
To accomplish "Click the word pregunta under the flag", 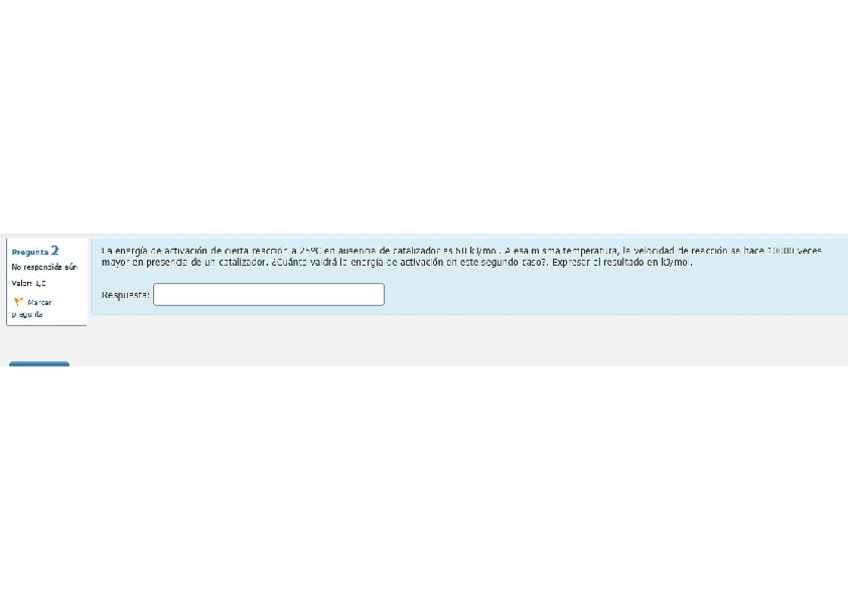I will pos(27,314).
